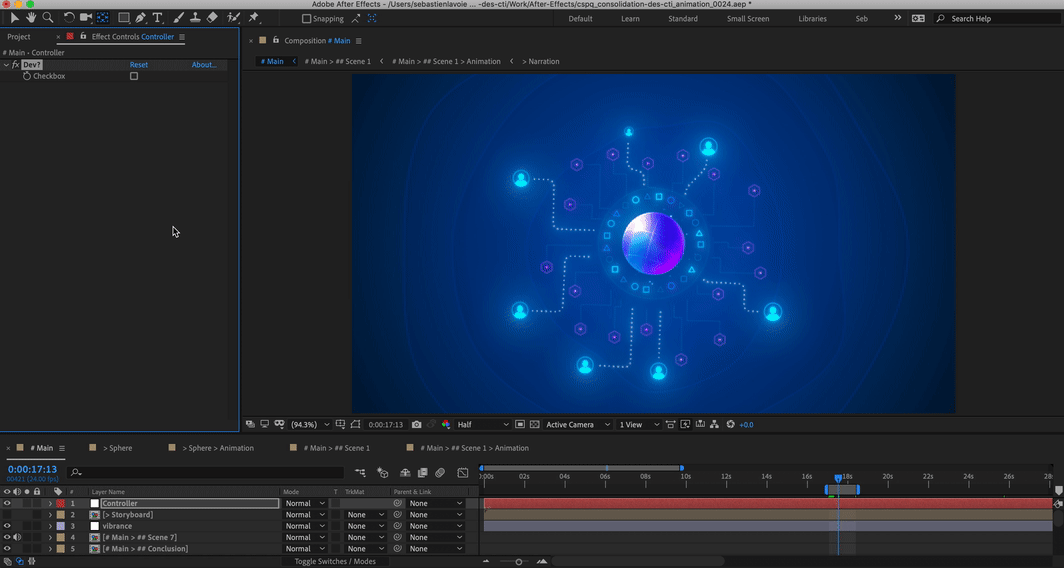Take a snapshot with the camera icon
The height and width of the screenshot is (568, 1064).
point(417,425)
